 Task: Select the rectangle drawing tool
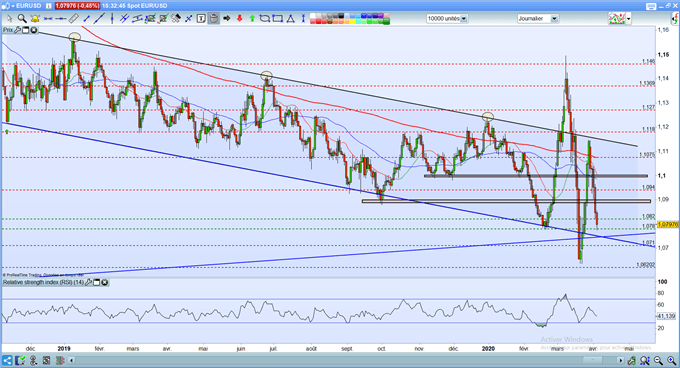pos(278,19)
